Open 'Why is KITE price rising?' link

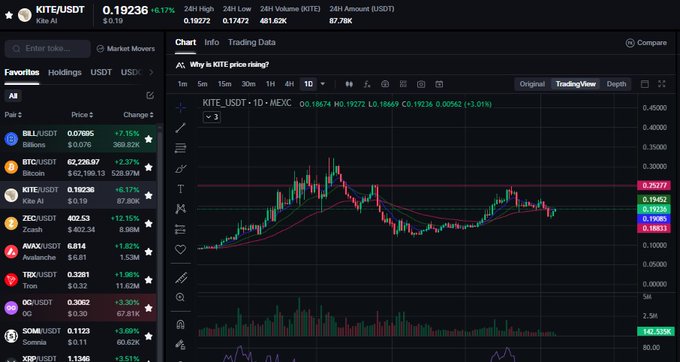coord(229,65)
